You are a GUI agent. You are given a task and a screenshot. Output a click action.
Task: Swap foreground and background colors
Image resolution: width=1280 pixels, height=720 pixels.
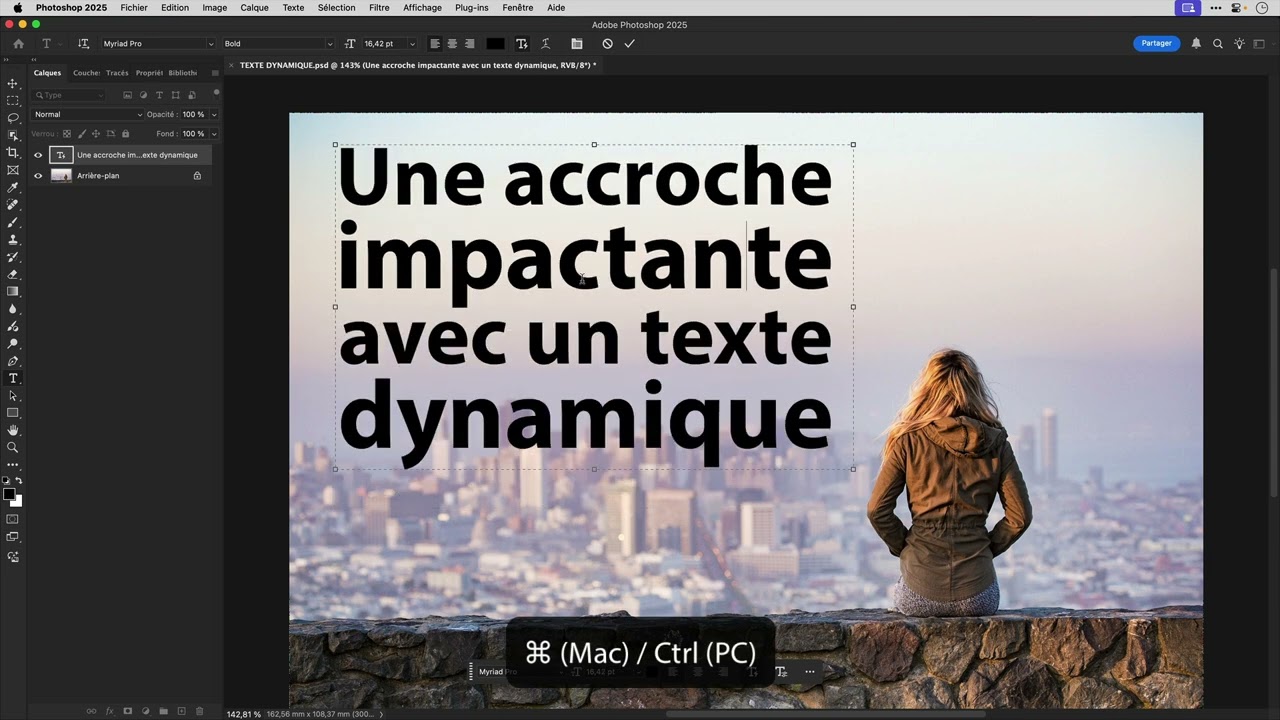point(19,481)
